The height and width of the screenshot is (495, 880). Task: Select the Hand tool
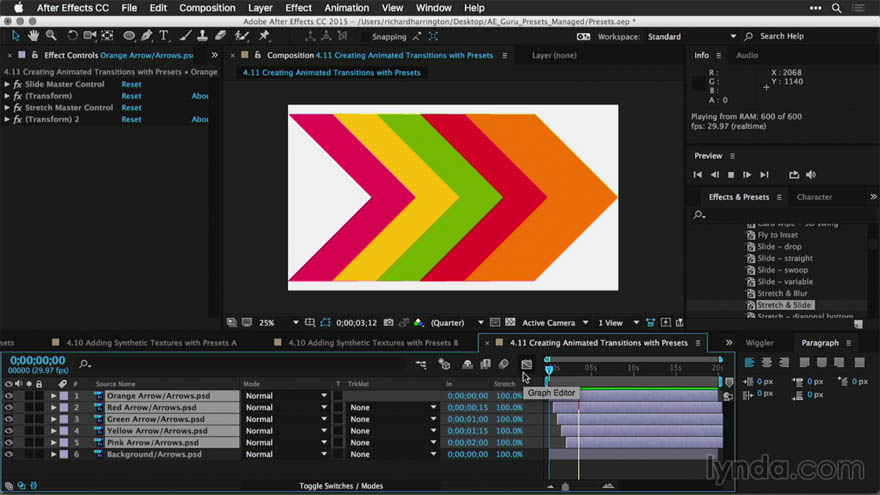coord(34,36)
